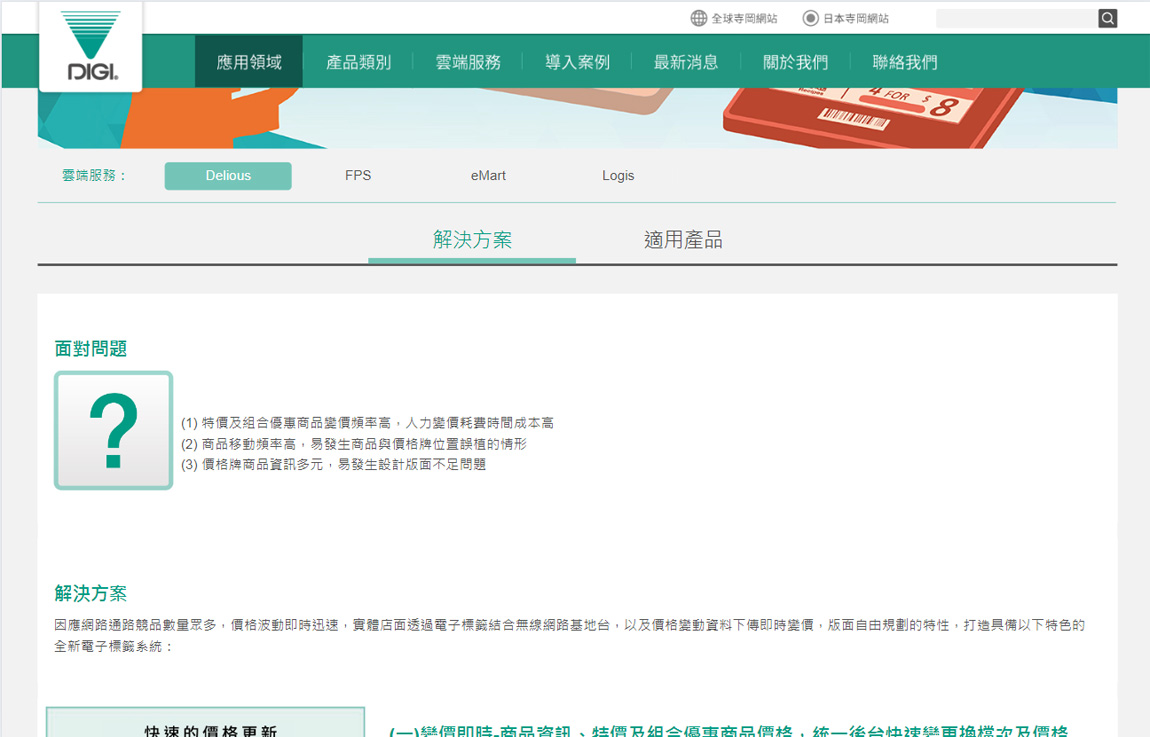Viewport: 1150px width, 737px height.
Task: Open the 全球寺岡網站 link
Action: click(744, 18)
